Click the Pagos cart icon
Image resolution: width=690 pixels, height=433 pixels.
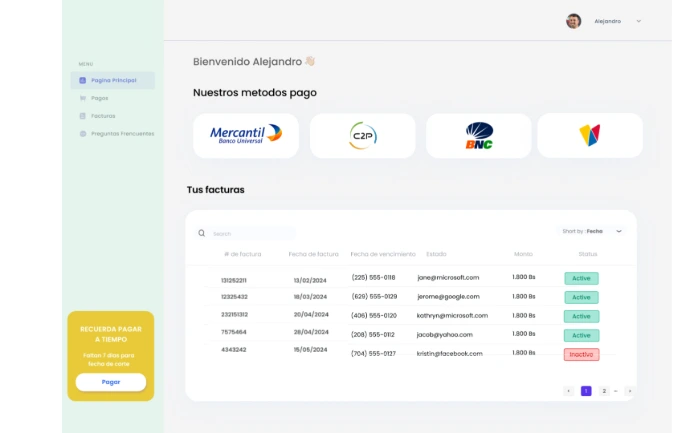tap(82, 98)
